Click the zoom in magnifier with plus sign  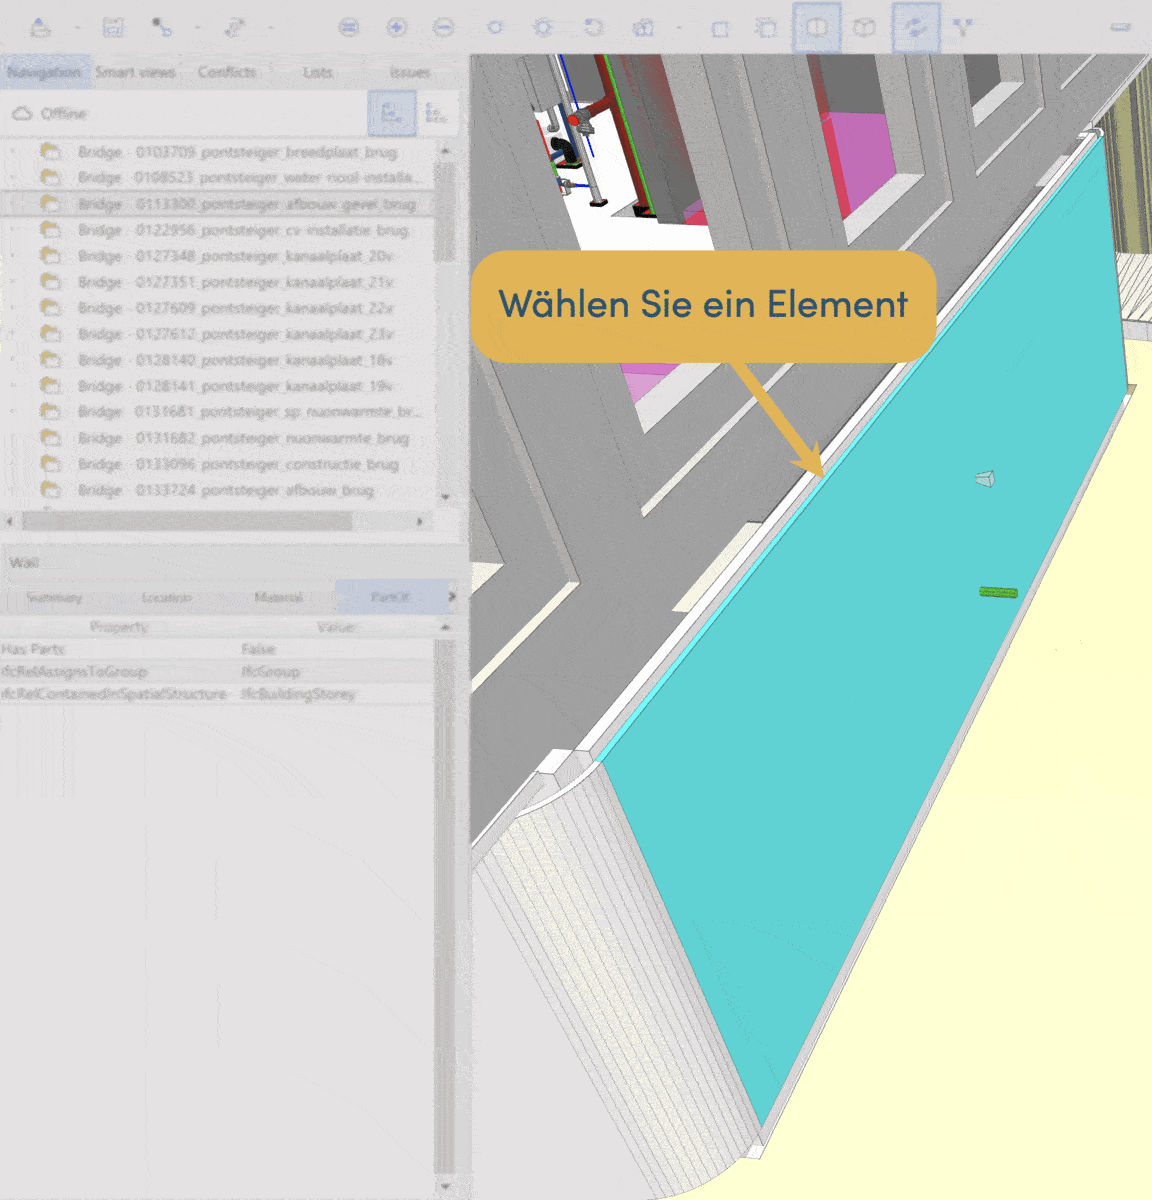click(x=397, y=28)
